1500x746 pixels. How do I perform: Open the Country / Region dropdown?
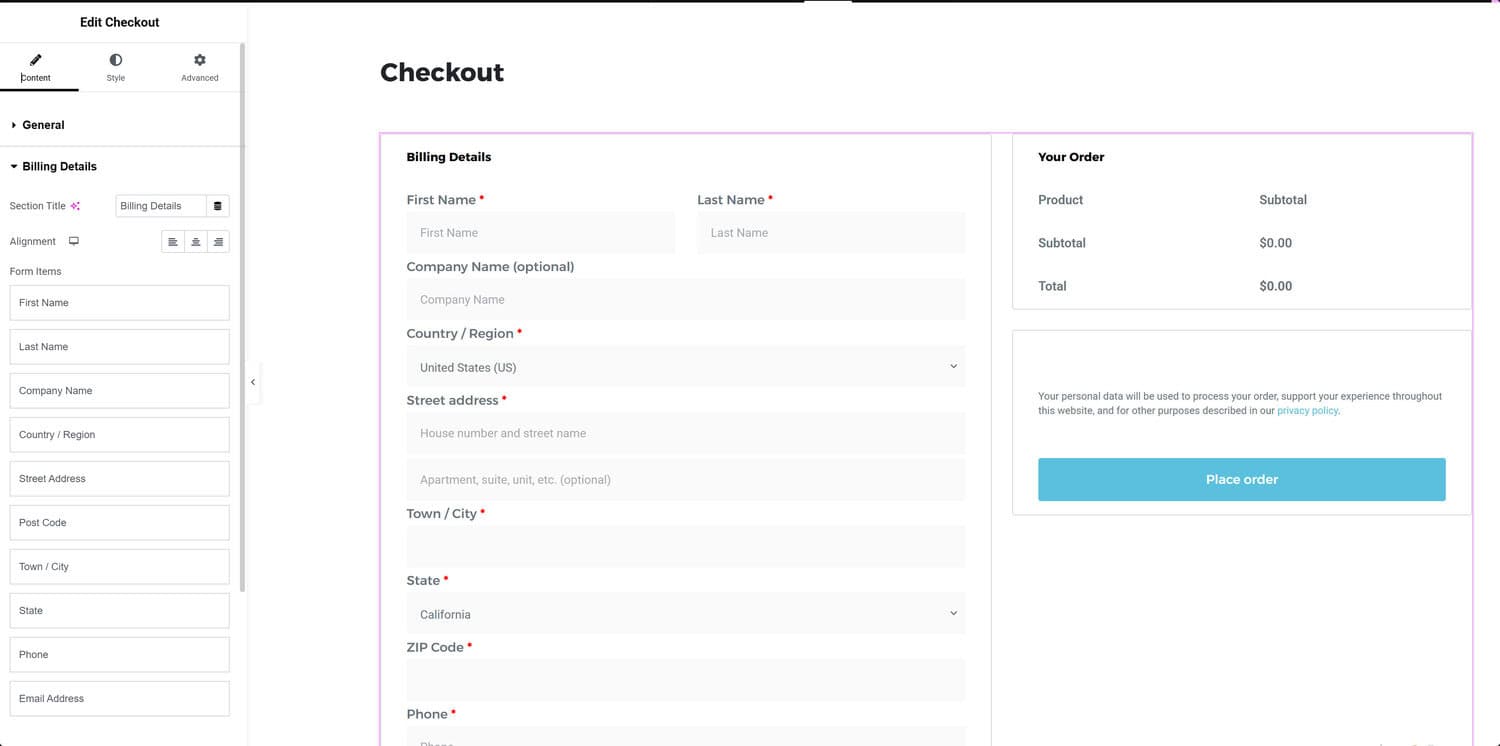(x=686, y=367)
